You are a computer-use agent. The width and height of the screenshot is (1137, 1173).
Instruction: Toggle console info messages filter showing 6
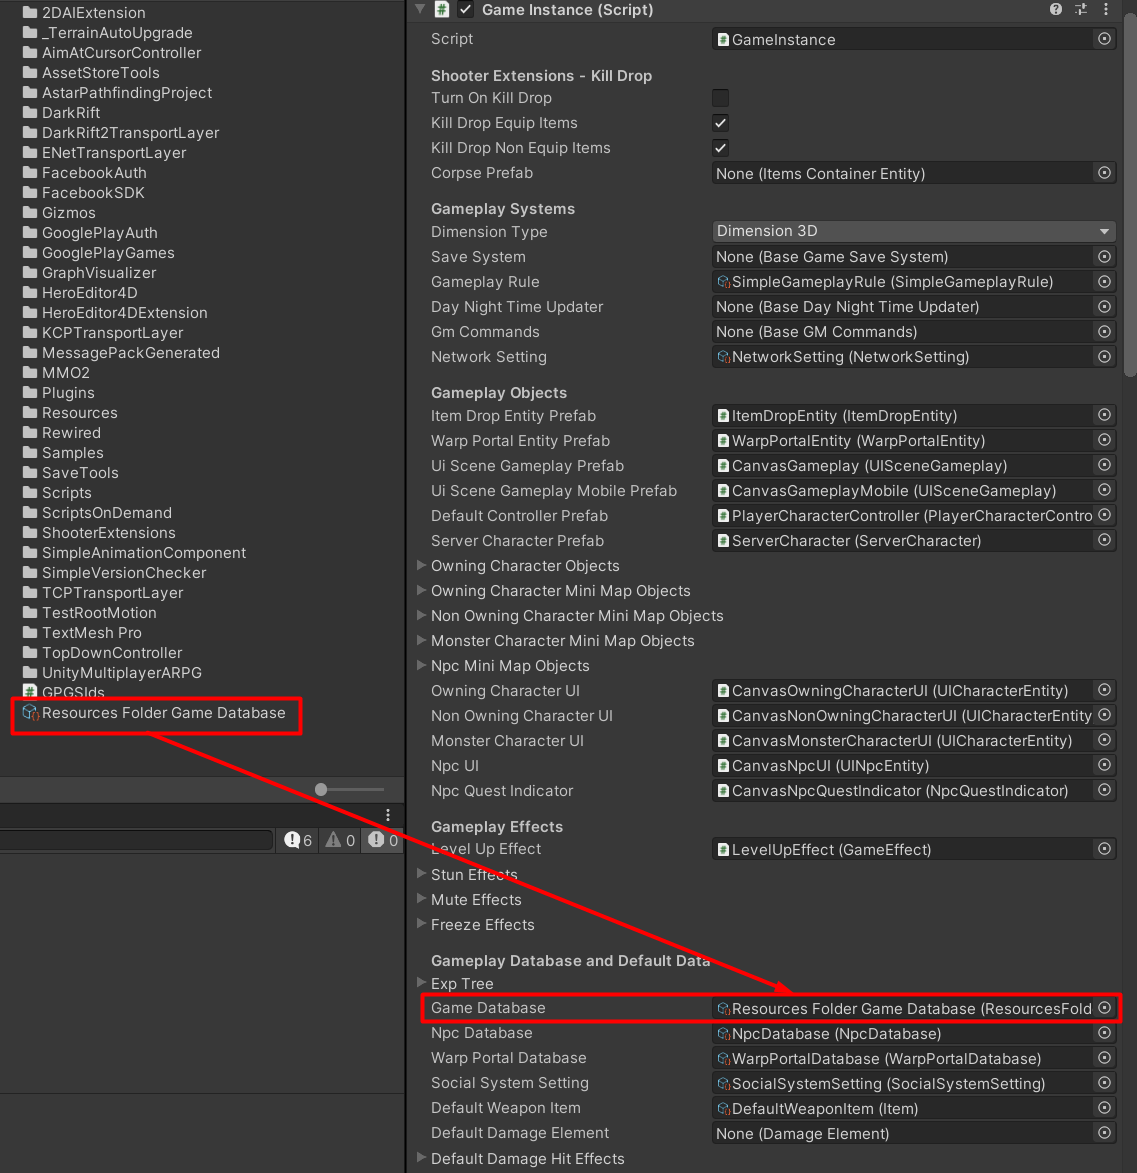(x=298, y=840)
